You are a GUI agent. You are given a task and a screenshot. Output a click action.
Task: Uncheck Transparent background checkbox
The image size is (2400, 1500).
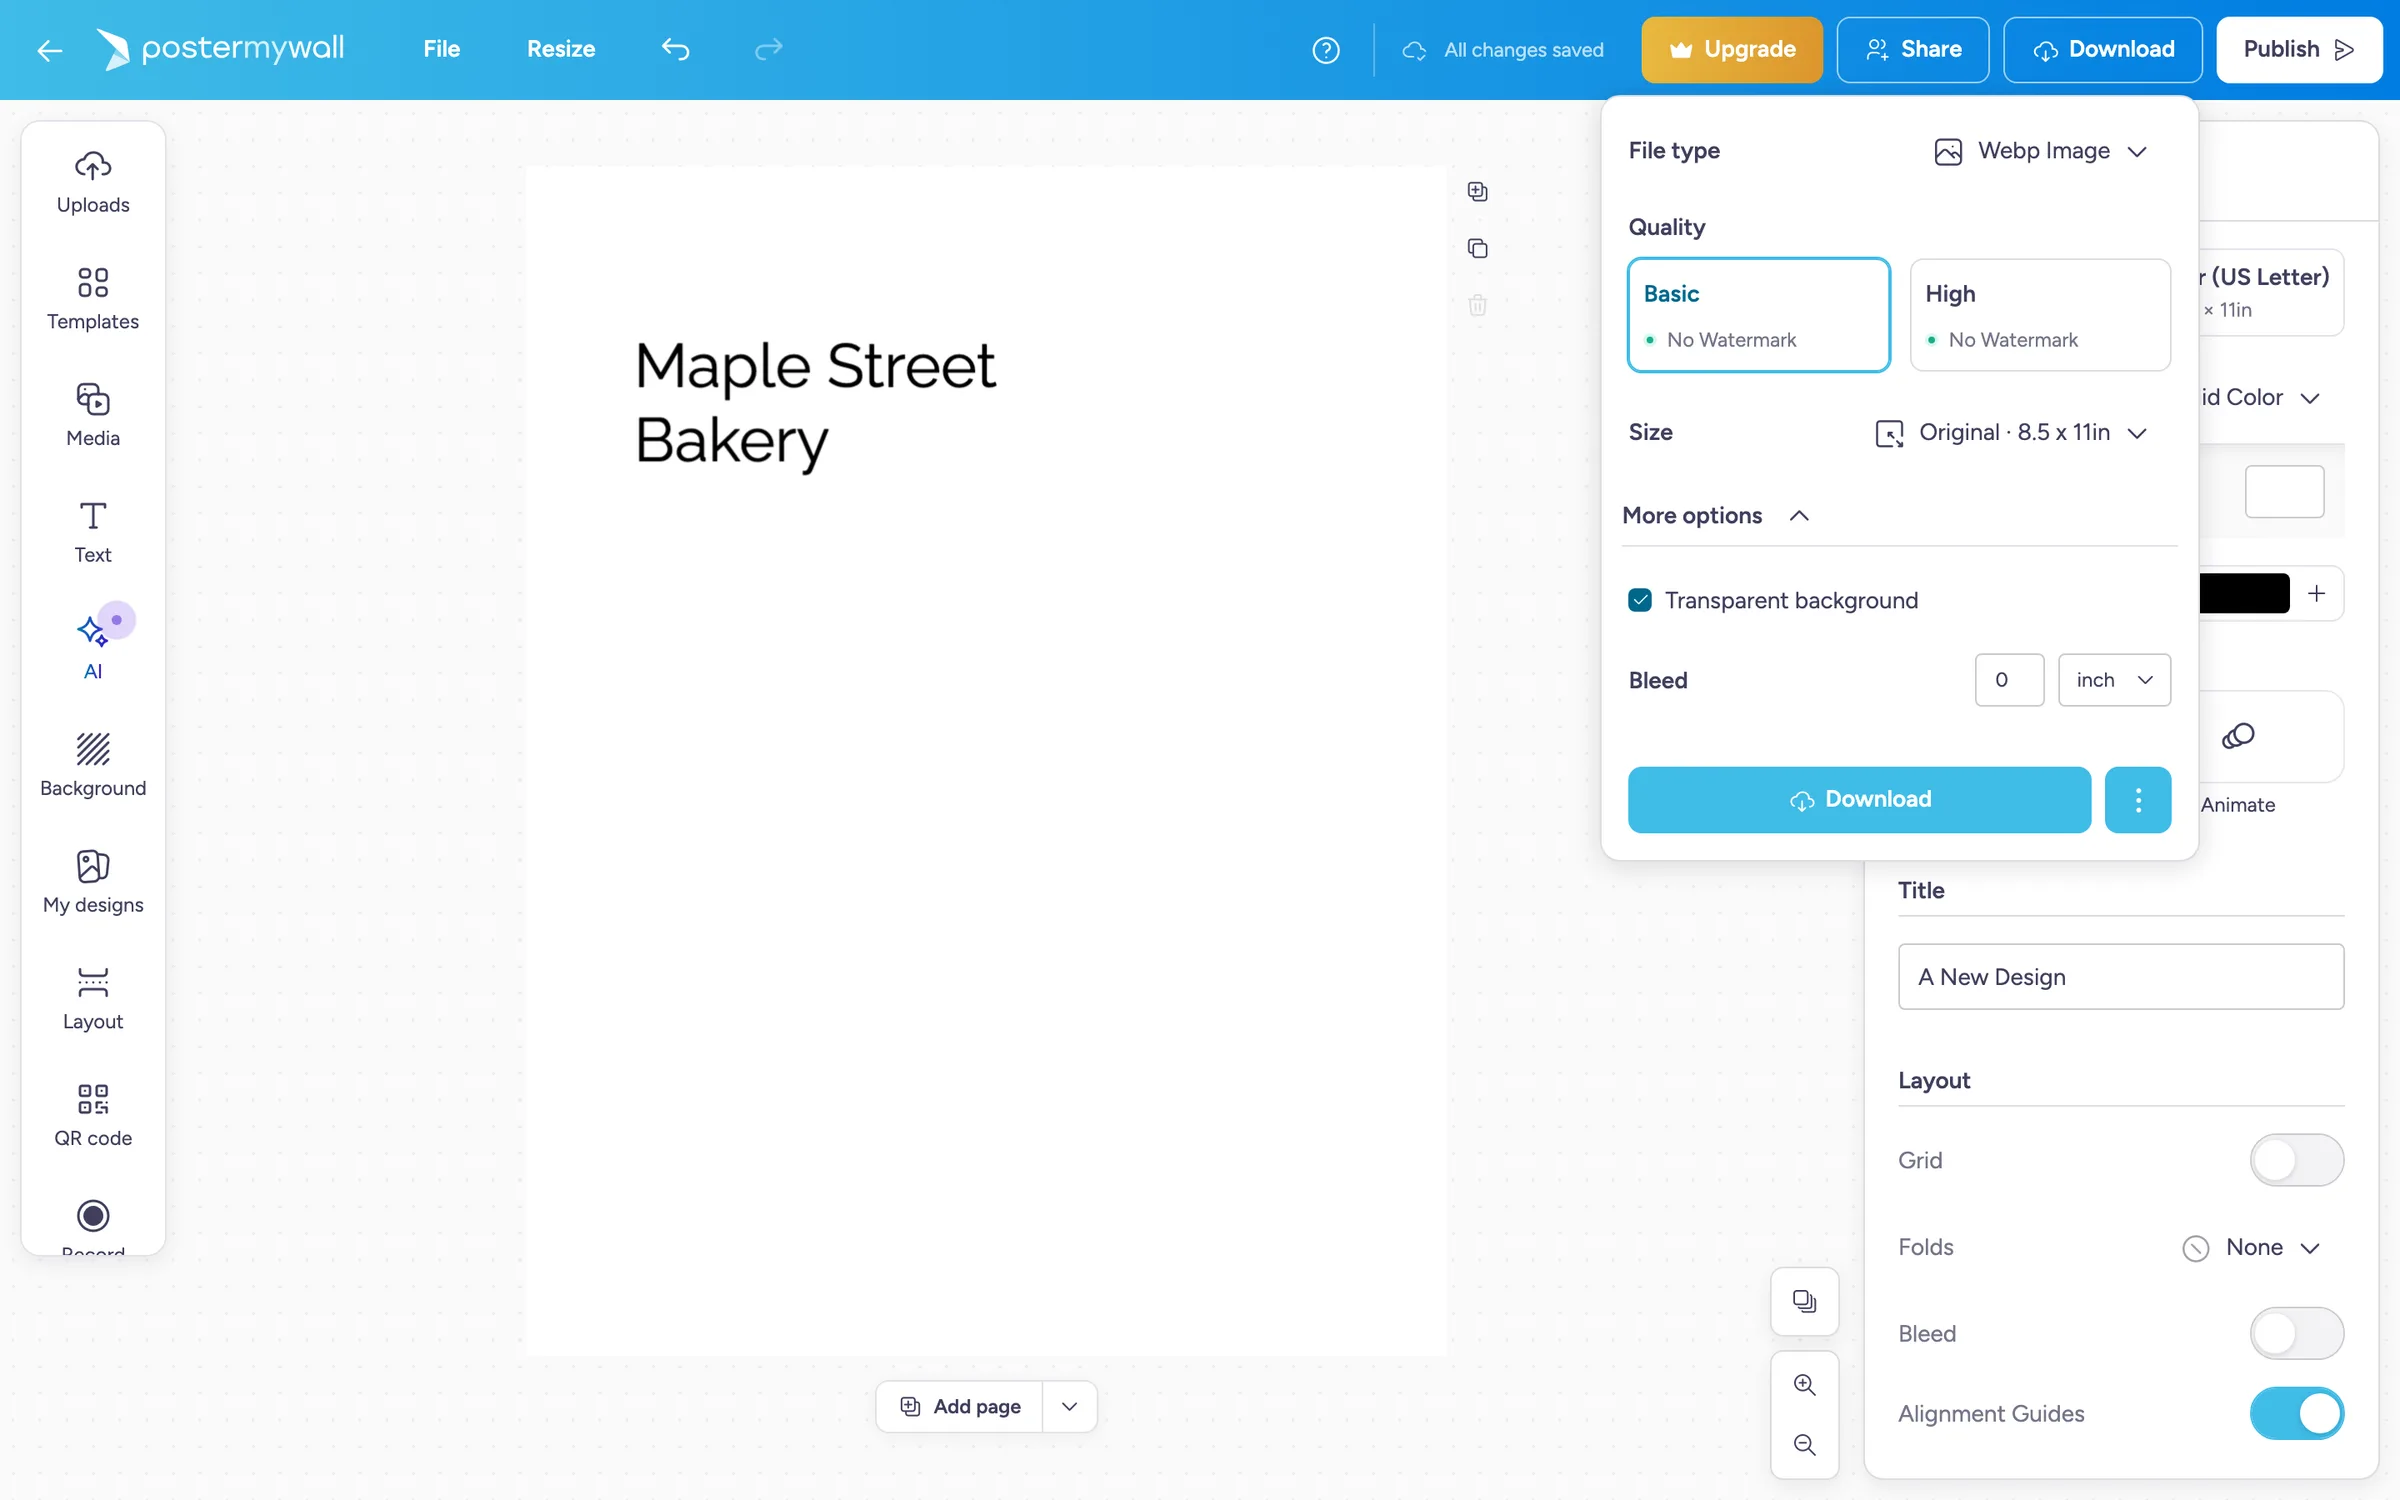[1640, 600]
